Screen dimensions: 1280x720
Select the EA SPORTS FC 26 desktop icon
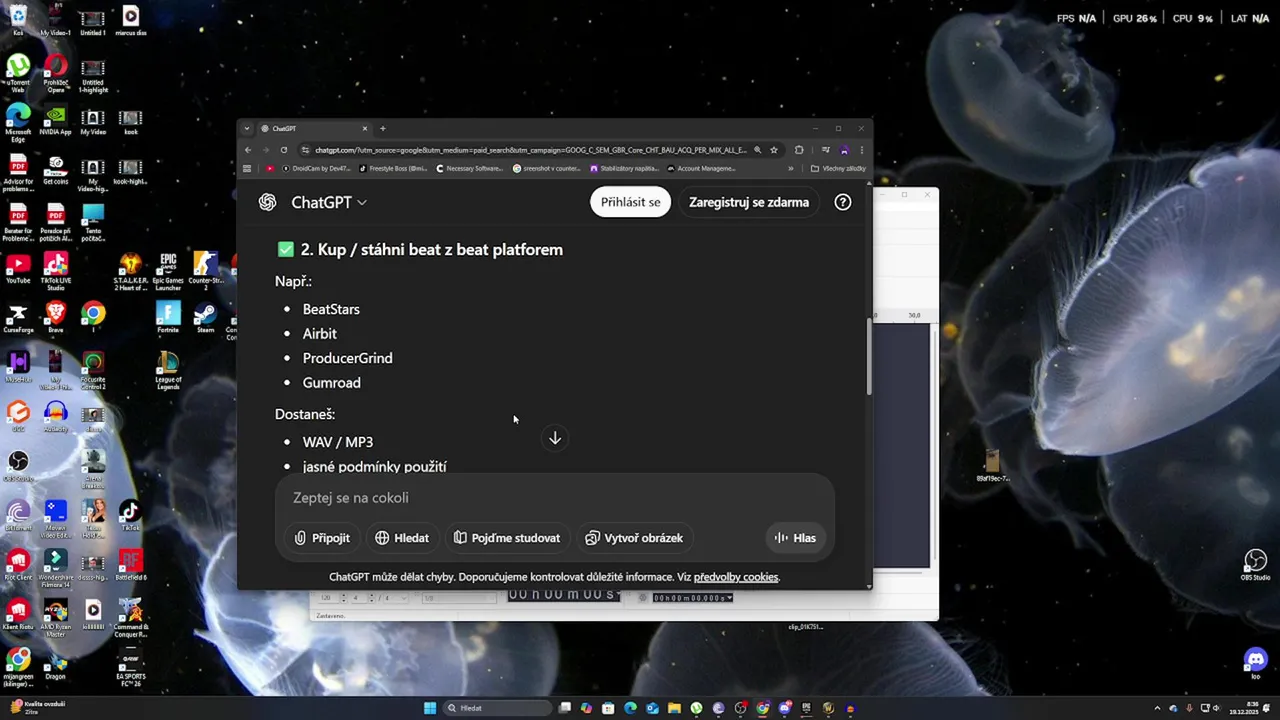click(x=131, y=668)
